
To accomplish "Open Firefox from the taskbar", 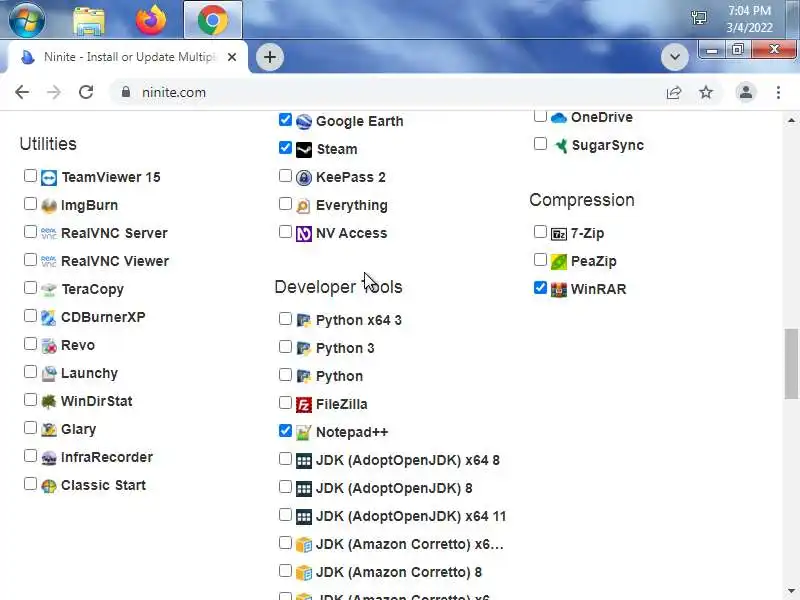I will pos(151,20).
